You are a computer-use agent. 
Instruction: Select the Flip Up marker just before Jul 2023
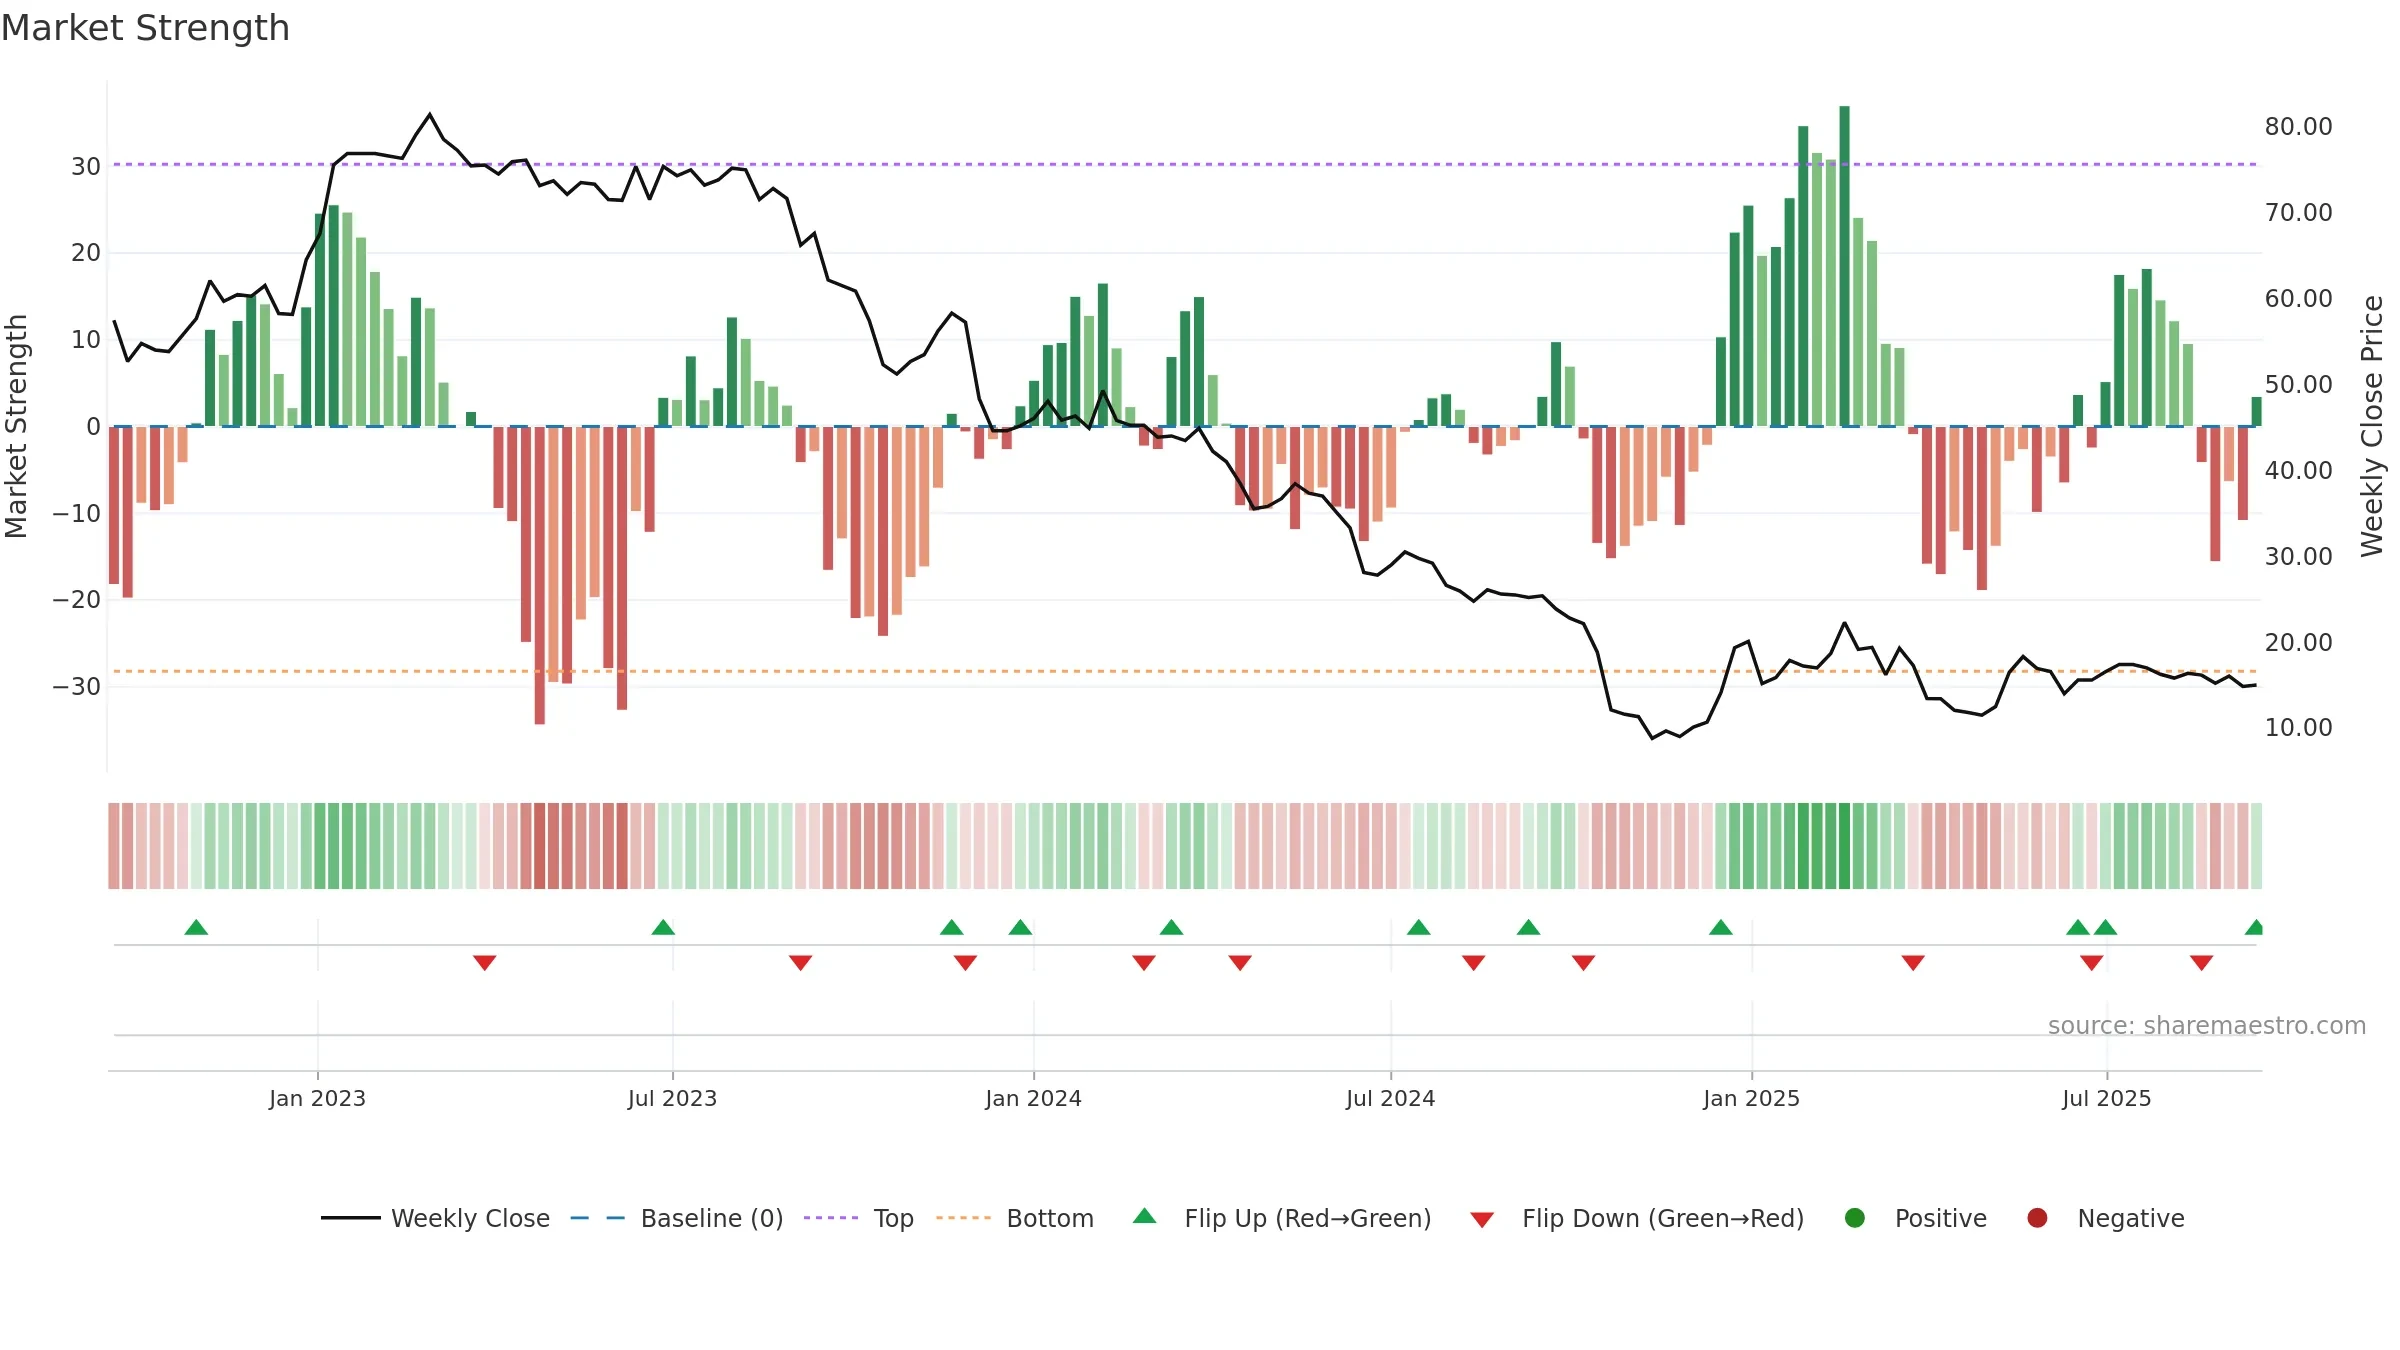[663, 927]
